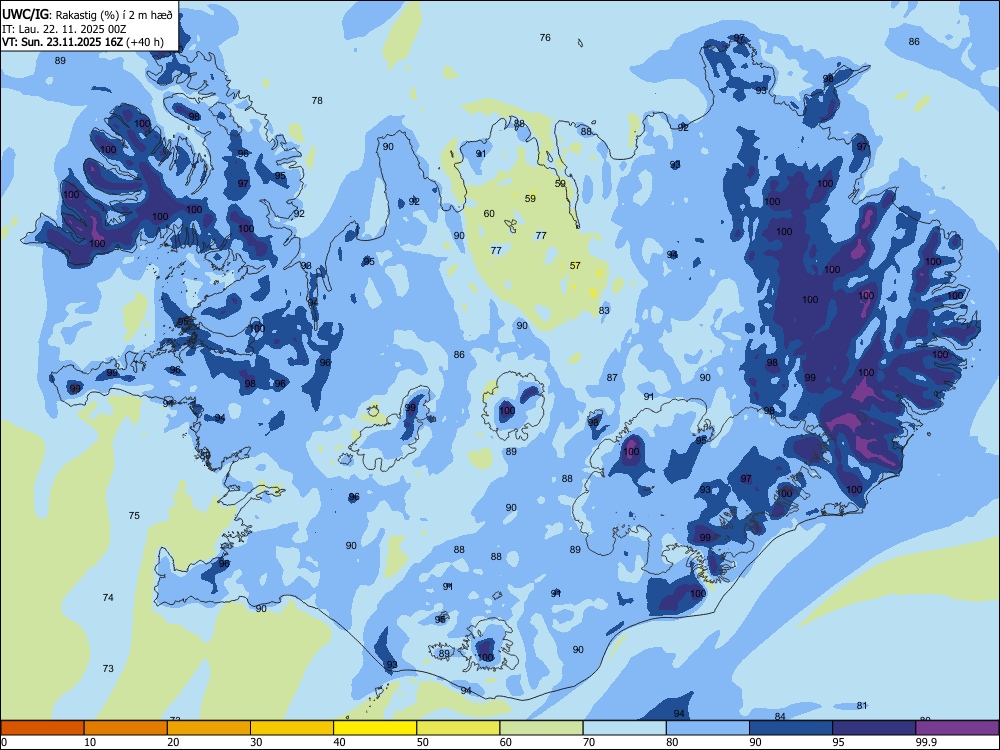This screenshot has height=750, width=1000.
Task: Click the title 'UWC/IG: Rakastig (%) í 2 m hæð'
Action: tap(87, 15)
